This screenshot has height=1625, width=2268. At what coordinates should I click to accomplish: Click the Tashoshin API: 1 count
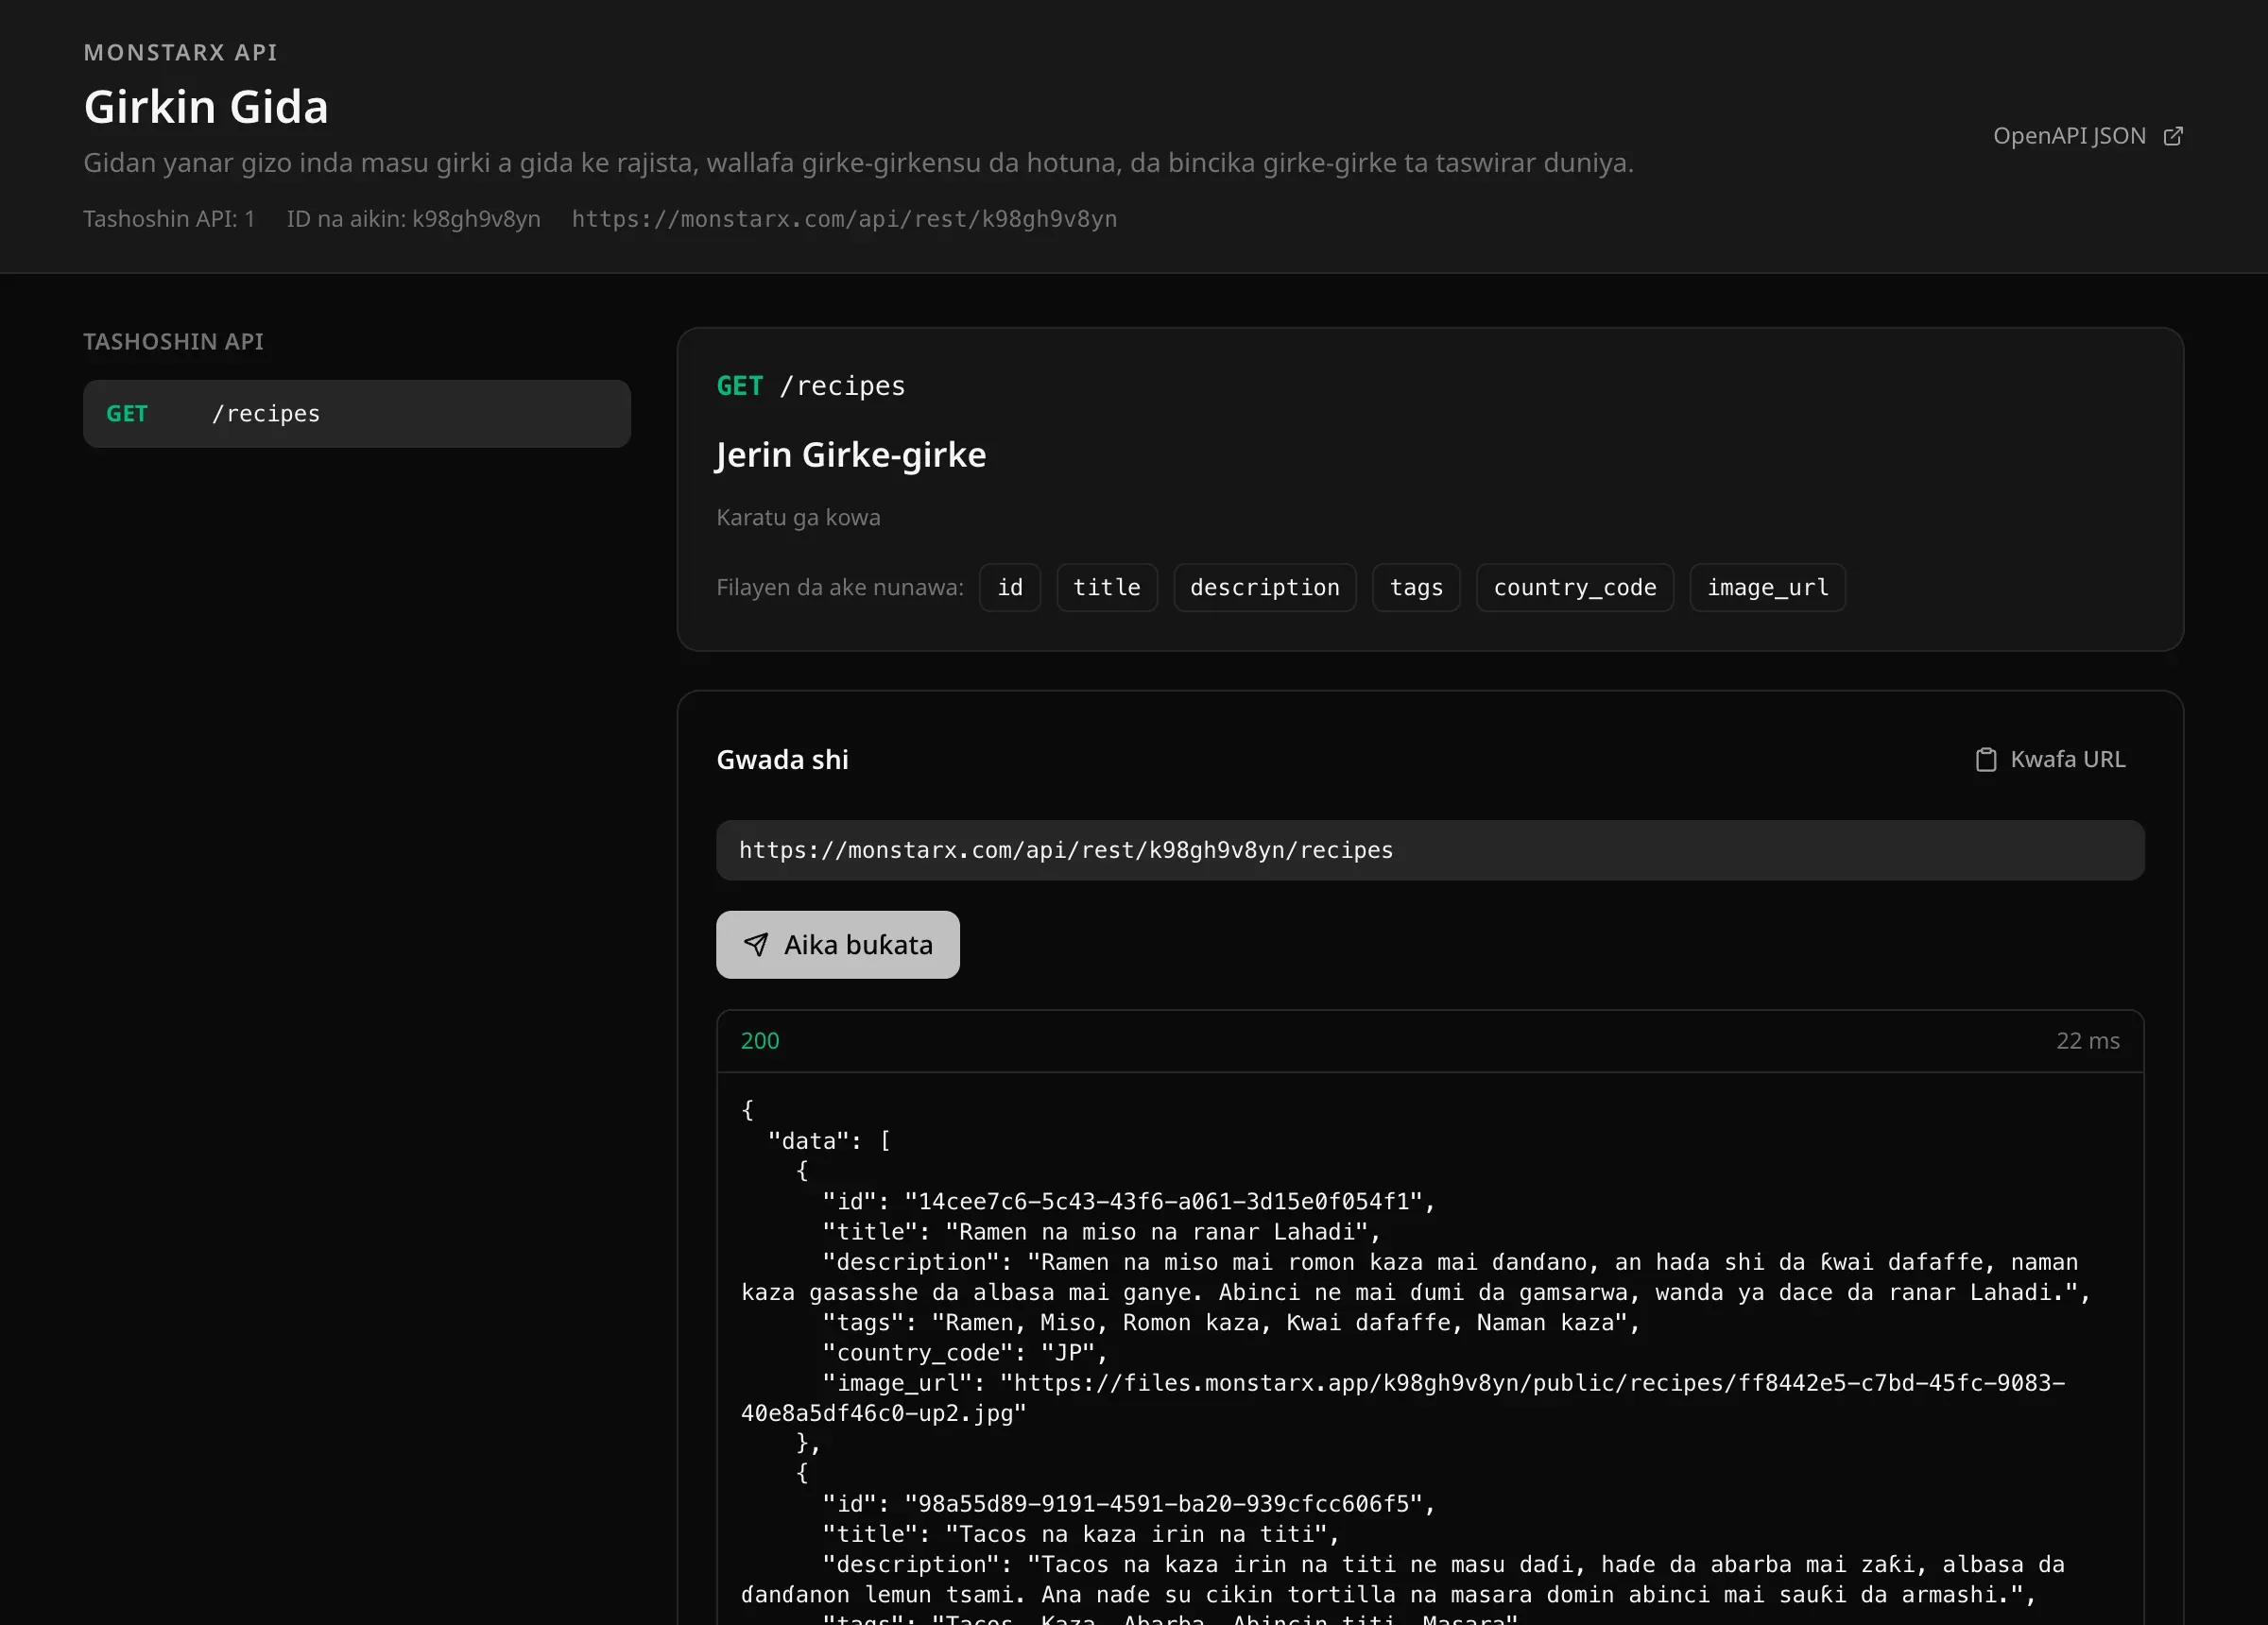click(168, 218)
